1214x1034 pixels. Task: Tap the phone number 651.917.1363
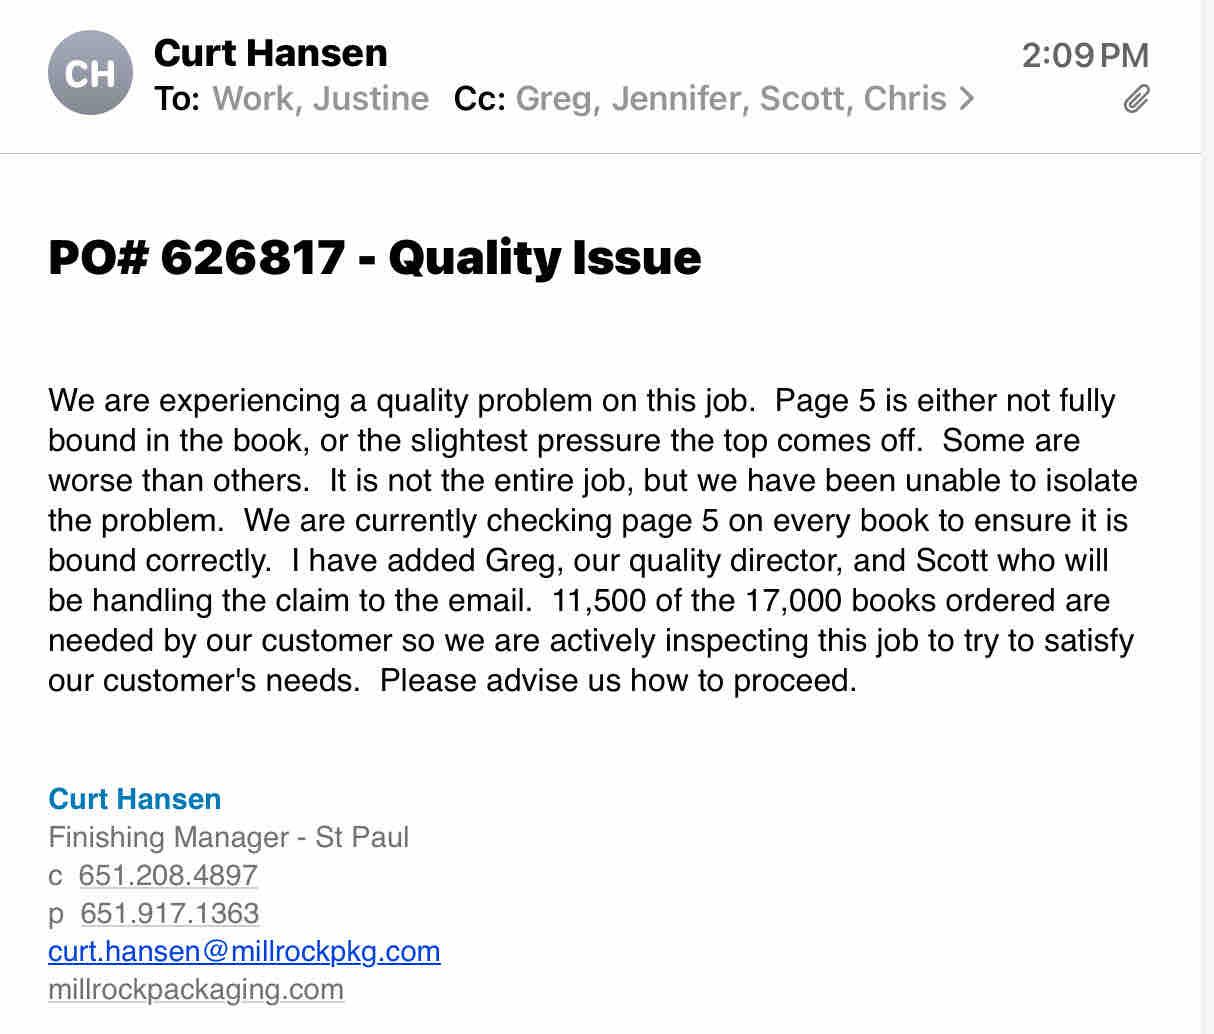point(169,913)
